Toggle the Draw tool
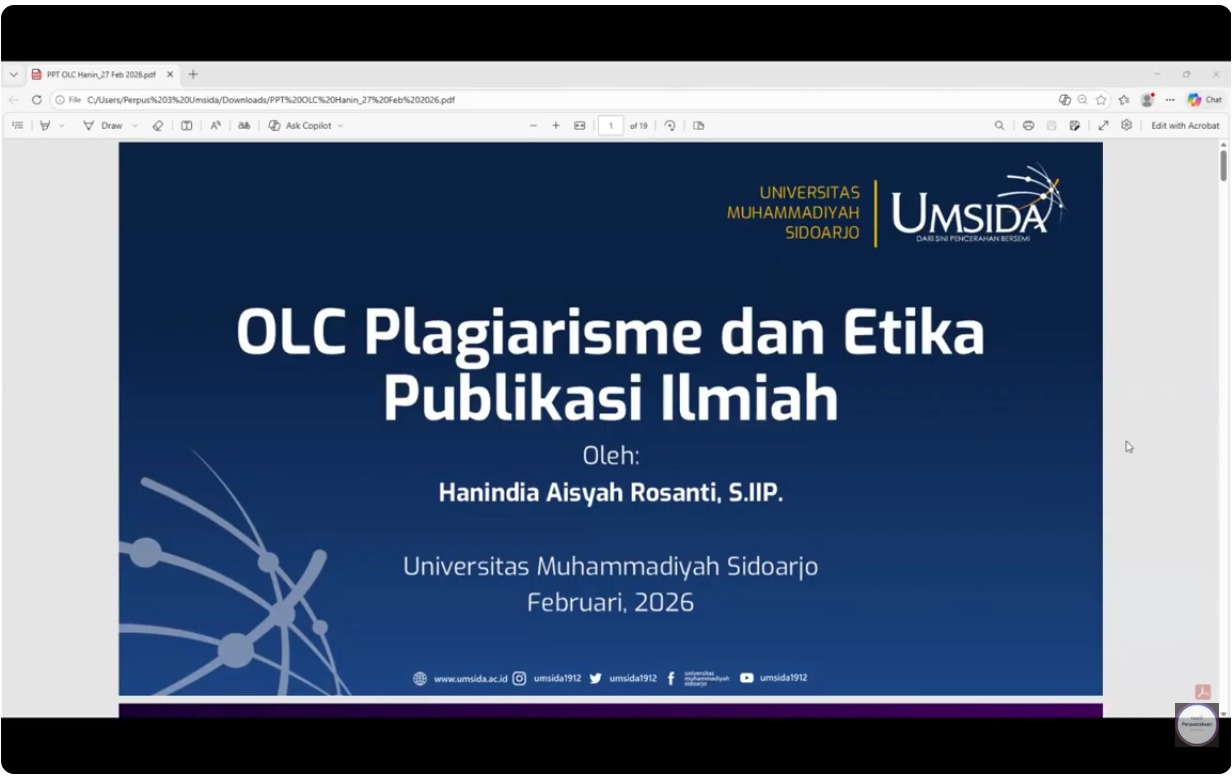The image size is (1232, 777). [x=103, y=126]
